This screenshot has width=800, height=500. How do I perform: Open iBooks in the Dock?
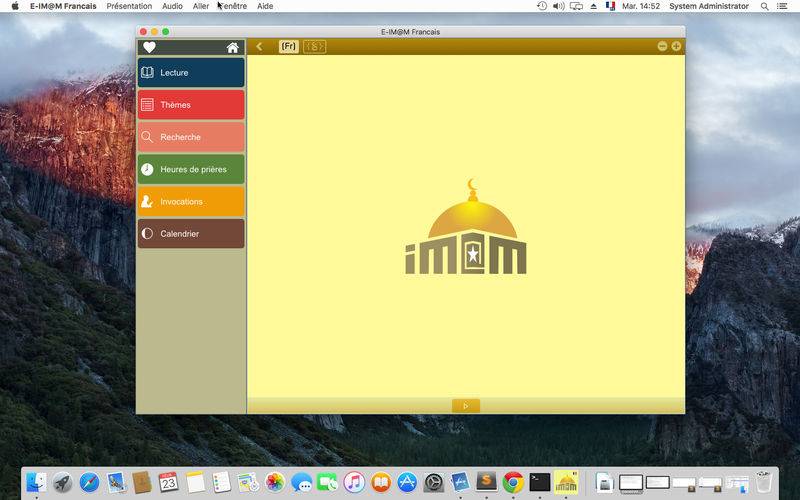pos(381,482)
